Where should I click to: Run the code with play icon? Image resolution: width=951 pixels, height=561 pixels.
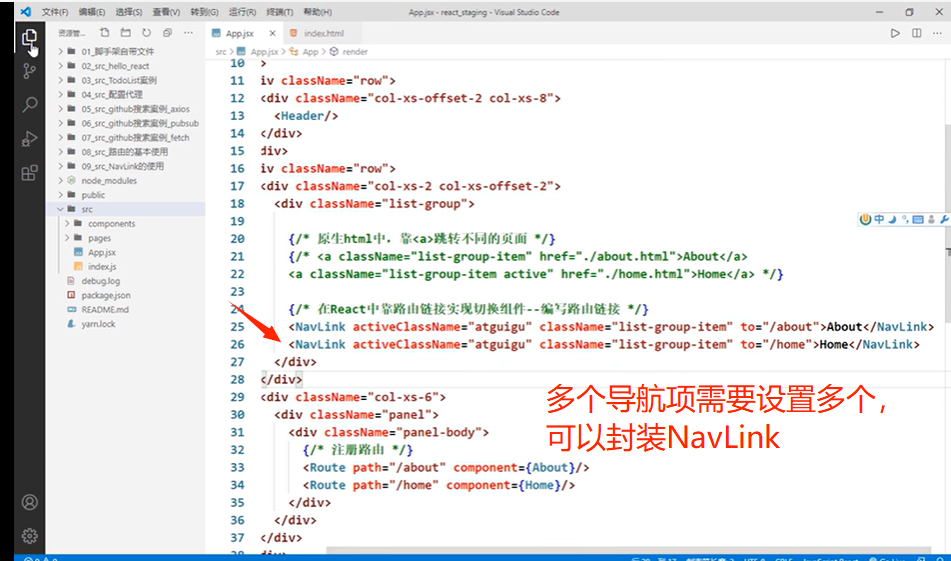(x=895, y=33)
